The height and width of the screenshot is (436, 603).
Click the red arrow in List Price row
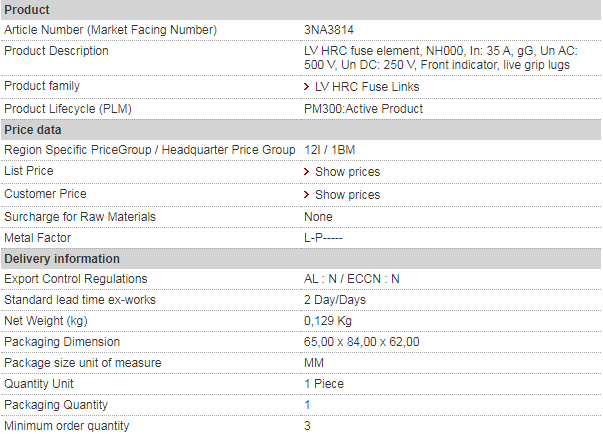point(306,171)
